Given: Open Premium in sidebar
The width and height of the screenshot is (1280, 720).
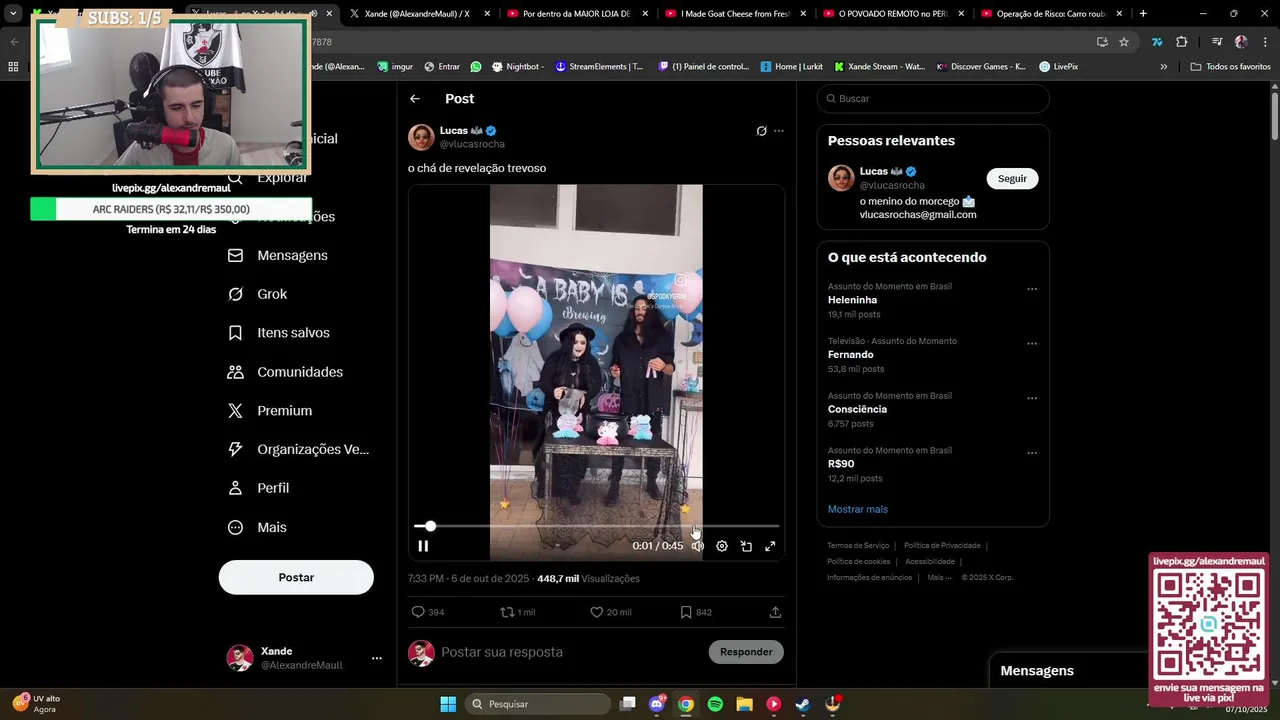Looking at the screenshot, I should pos(270,411).
